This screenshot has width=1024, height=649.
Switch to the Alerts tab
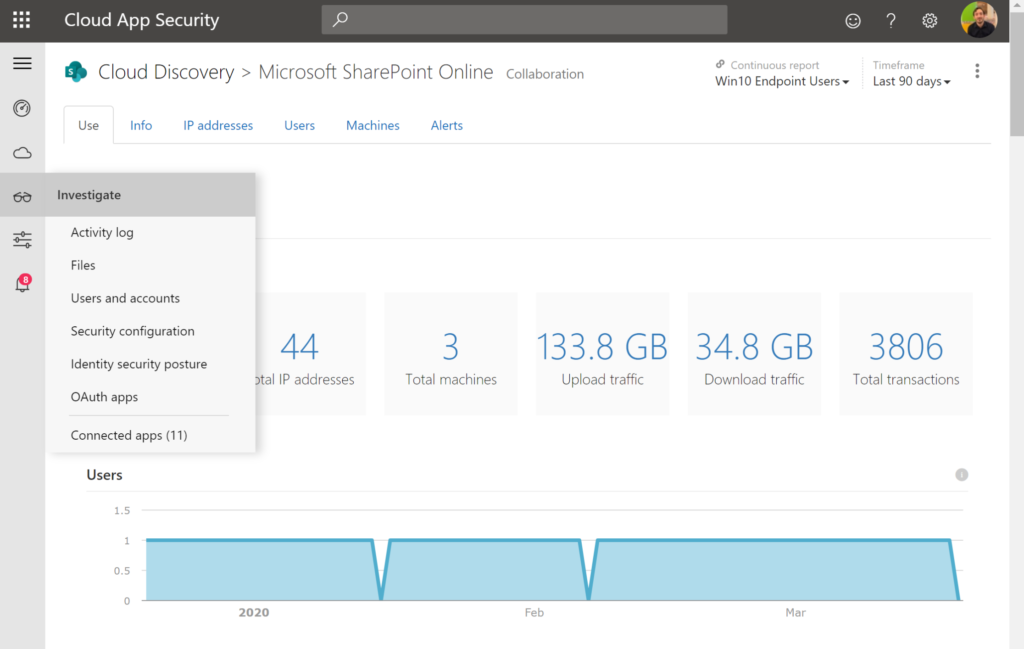pyautogui.click(x=447, y=125)
